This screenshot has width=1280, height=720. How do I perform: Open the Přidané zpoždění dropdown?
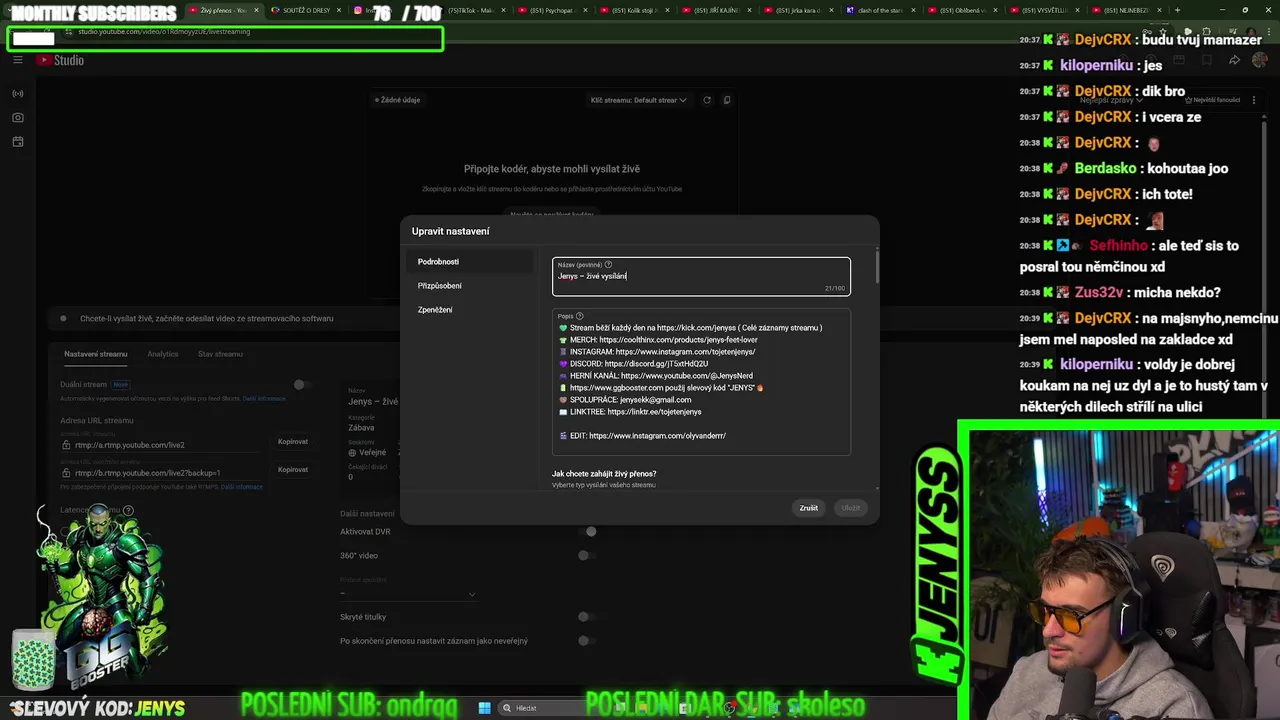[408, 593]
